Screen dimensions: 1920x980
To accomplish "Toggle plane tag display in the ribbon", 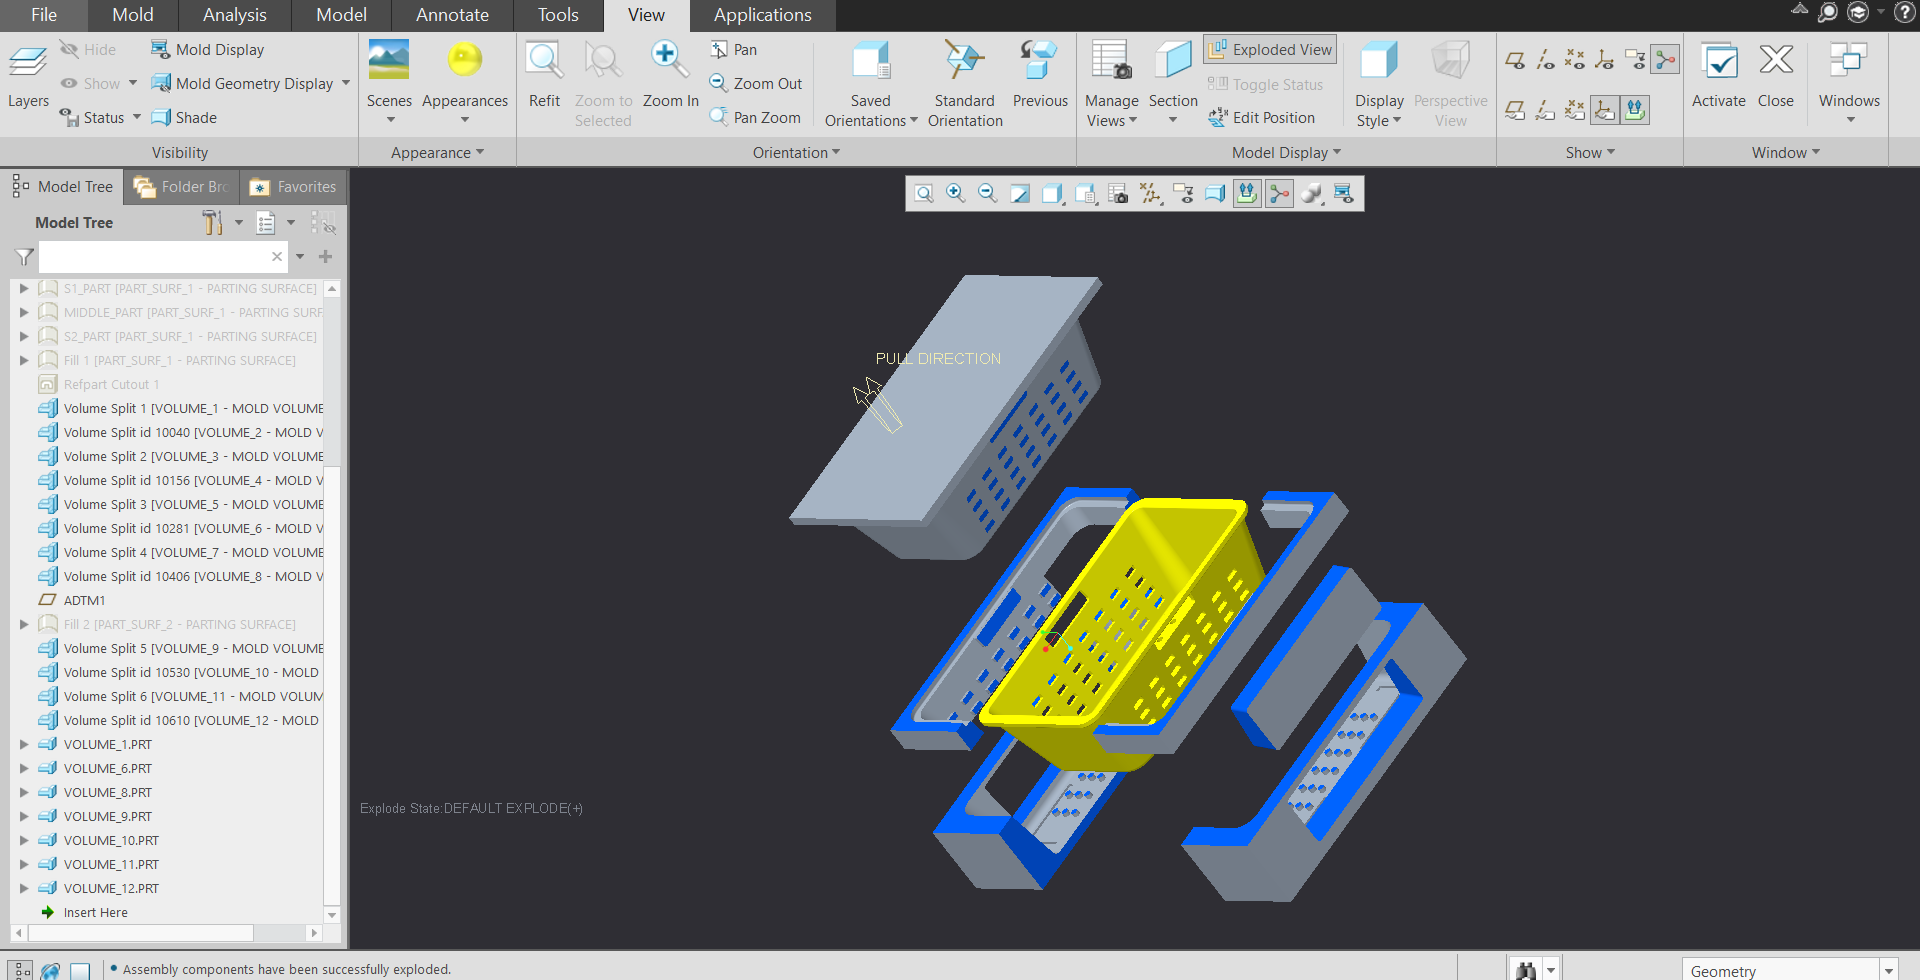I will click(x=1516, y=110).
